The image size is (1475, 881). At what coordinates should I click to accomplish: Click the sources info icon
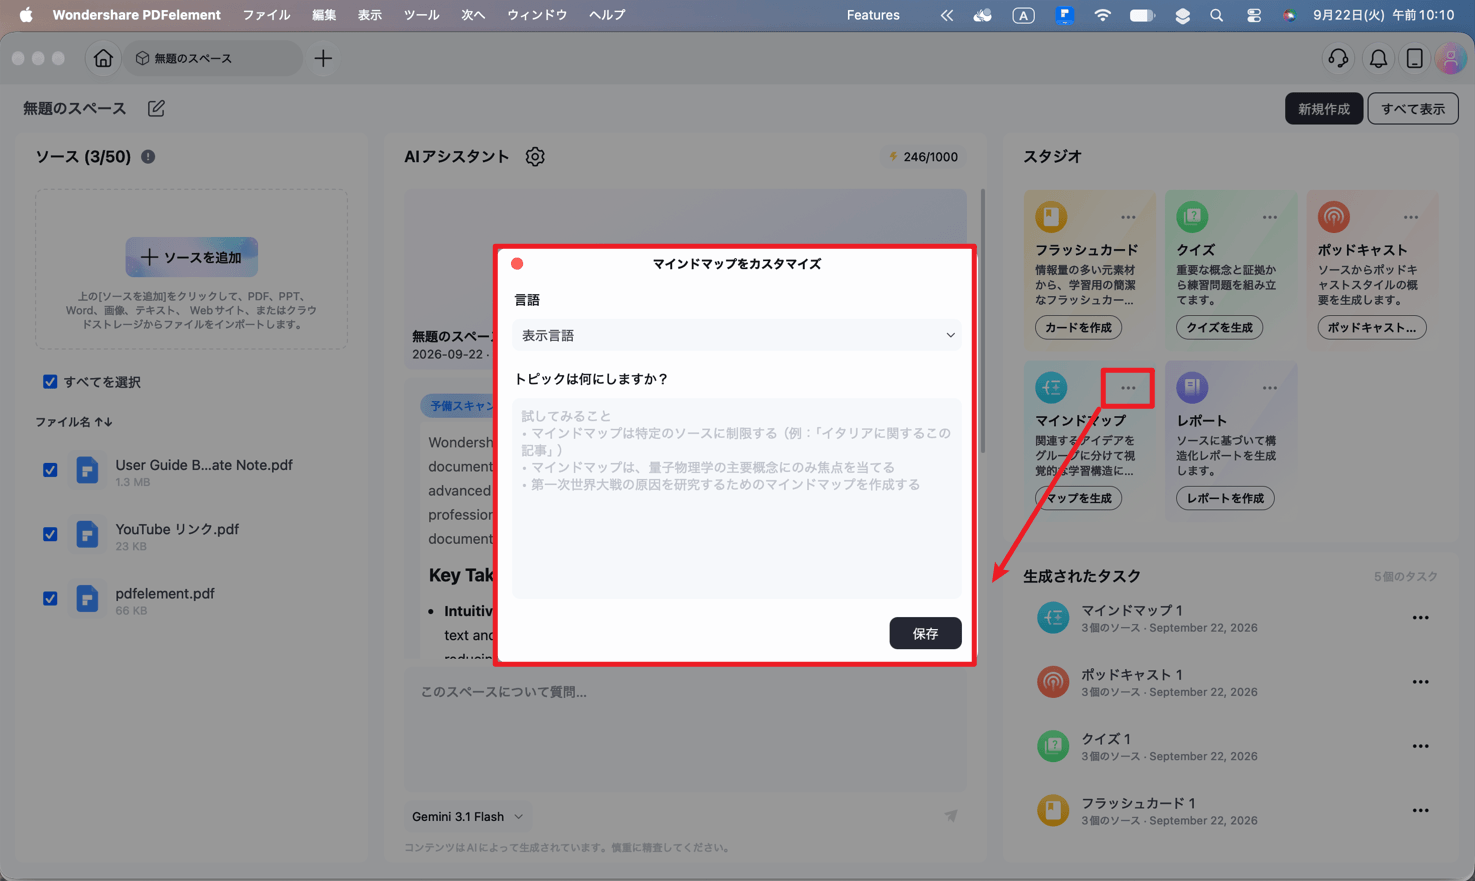[x=148, y=157]
